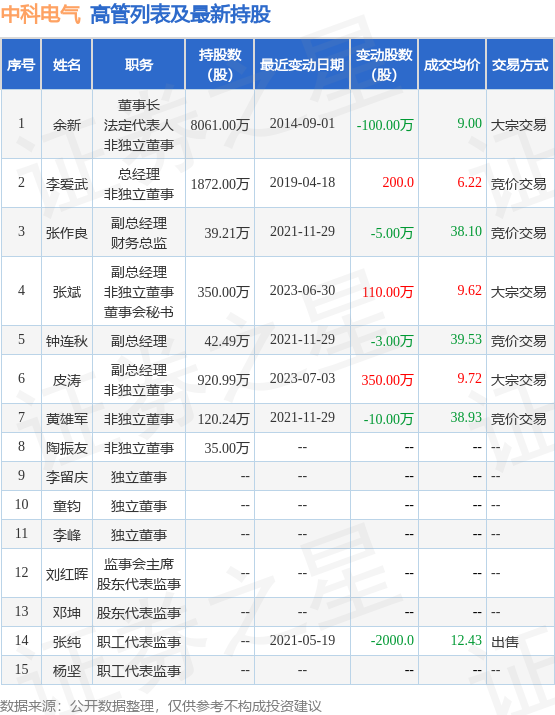This screenshot has width=555, height=715.
Task: Click change amount 110.00万
Action: point(388,292)
